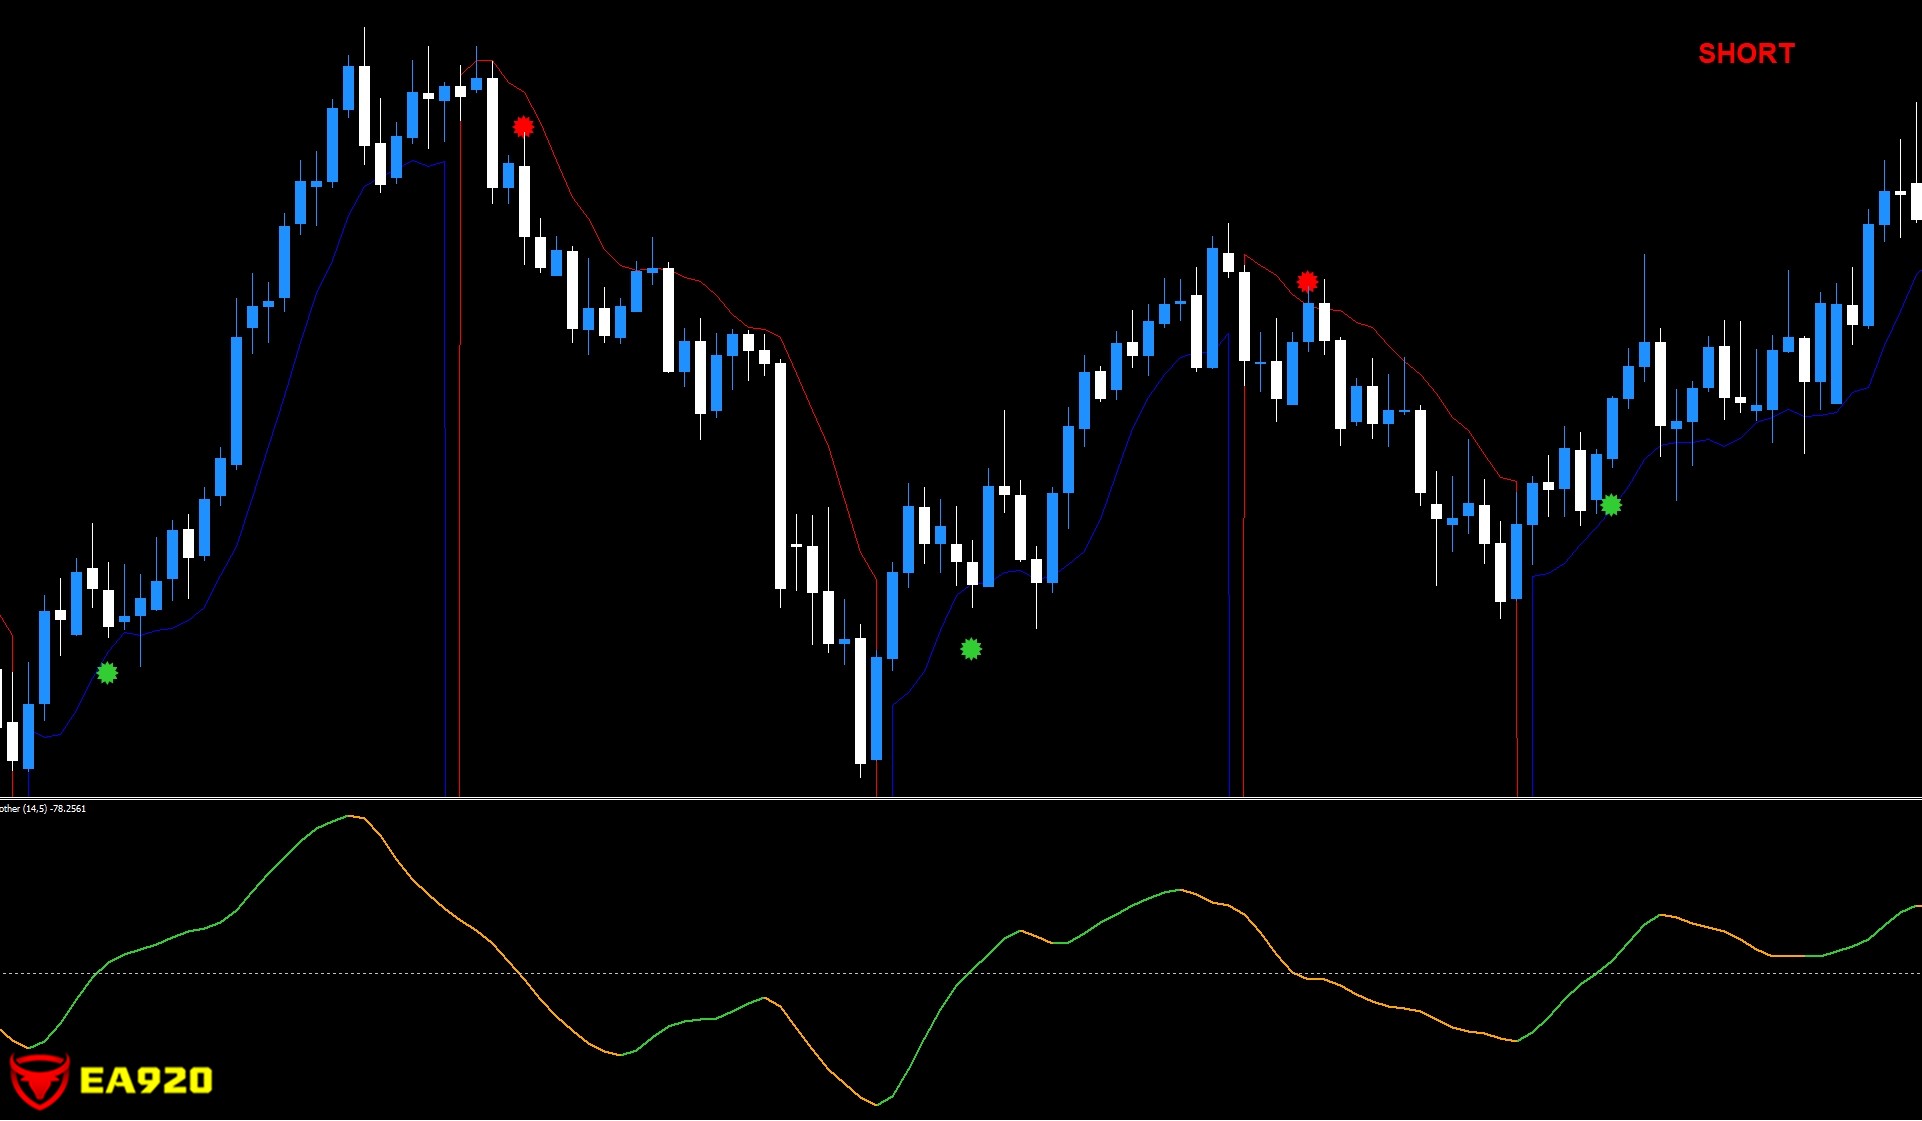Click the red SHORT signal label
The height and width of the screenshot is (1121, 1922).
point(1746,54)
